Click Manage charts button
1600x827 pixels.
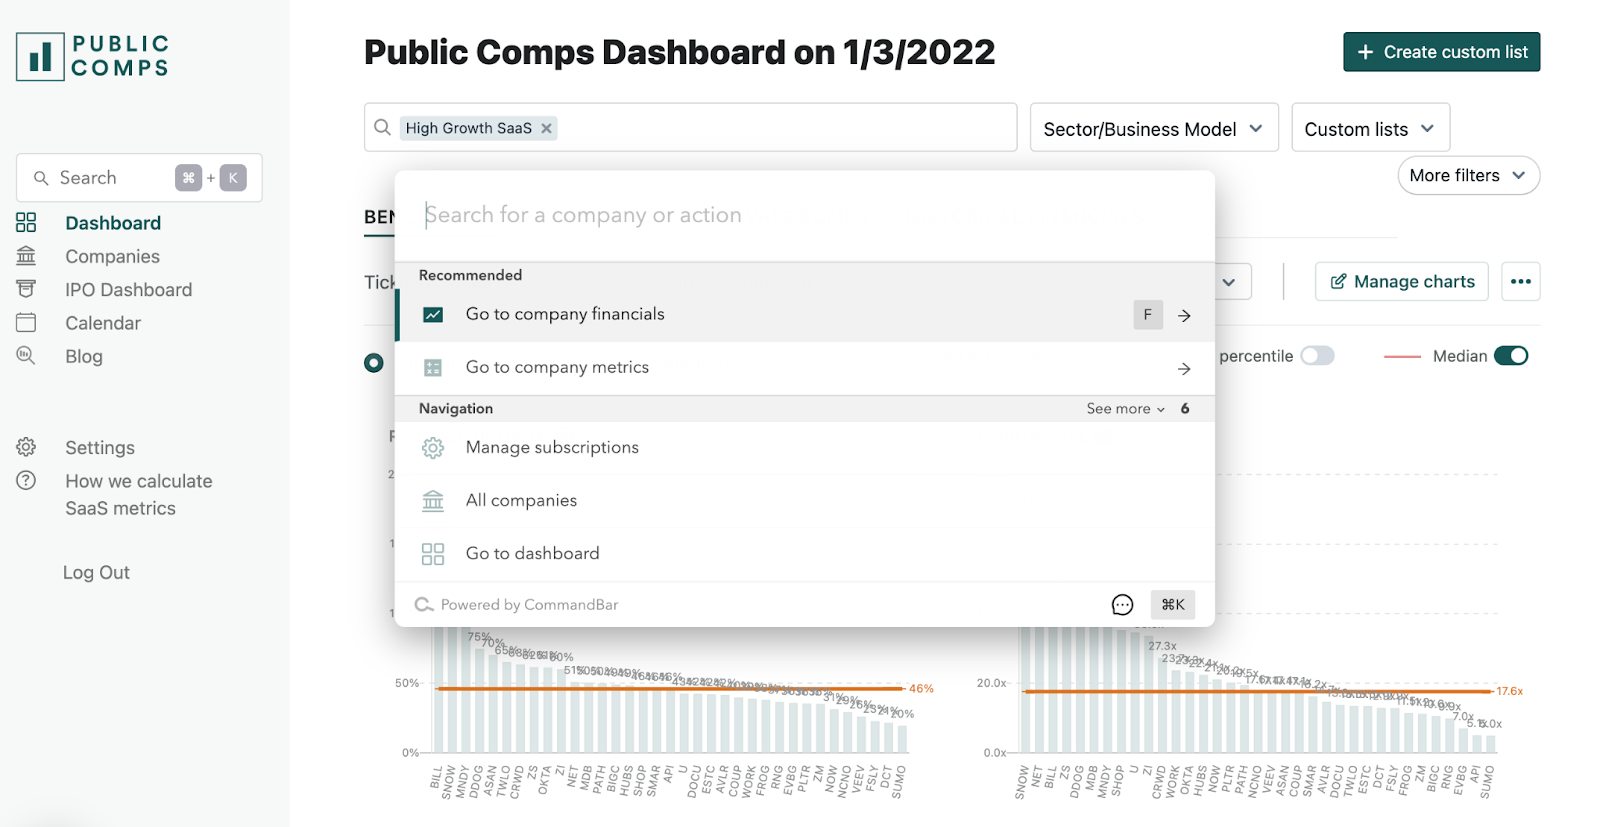tap(1401, 282)
